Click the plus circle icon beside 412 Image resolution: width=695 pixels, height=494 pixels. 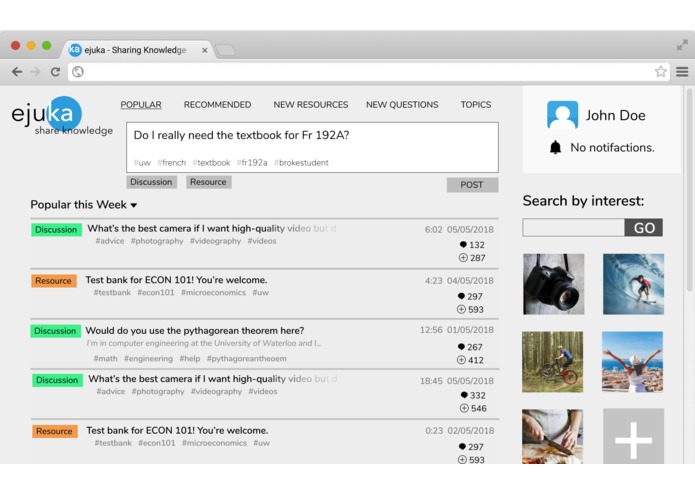click(461, 360)
